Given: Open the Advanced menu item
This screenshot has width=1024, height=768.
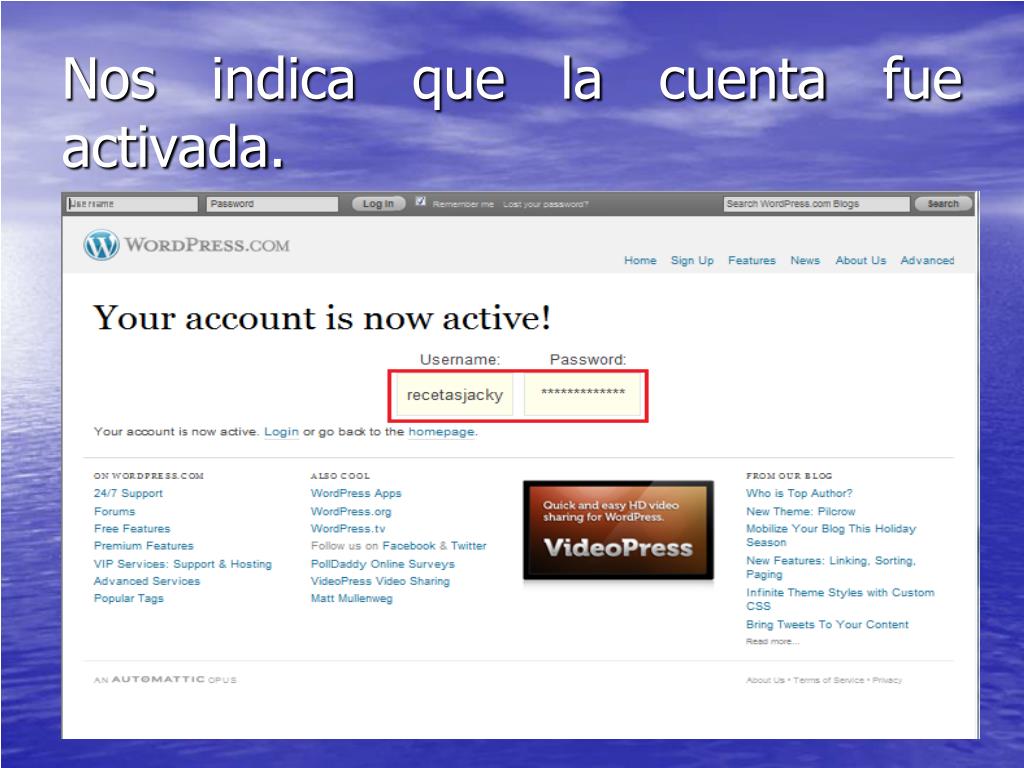Looking at the screenshot, I should pyautogui.click(x=927, y=261).
